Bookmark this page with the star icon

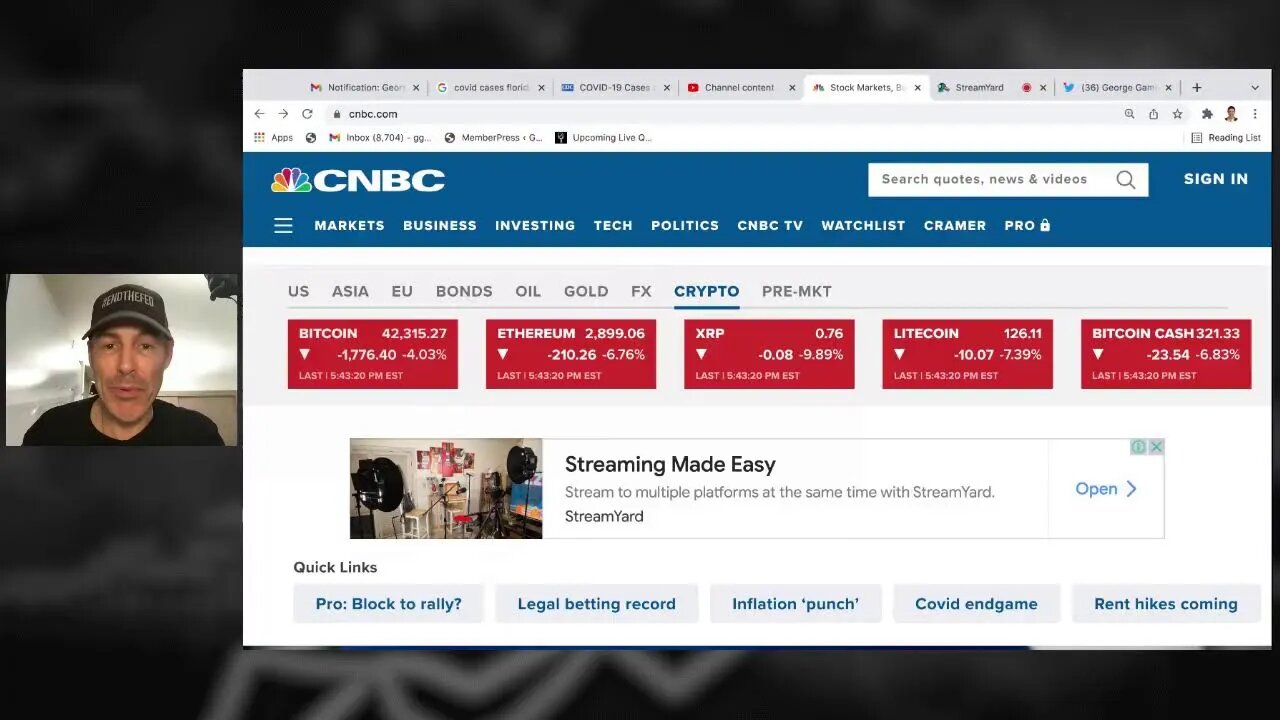pyautogui.click(x=1177, y=114)
